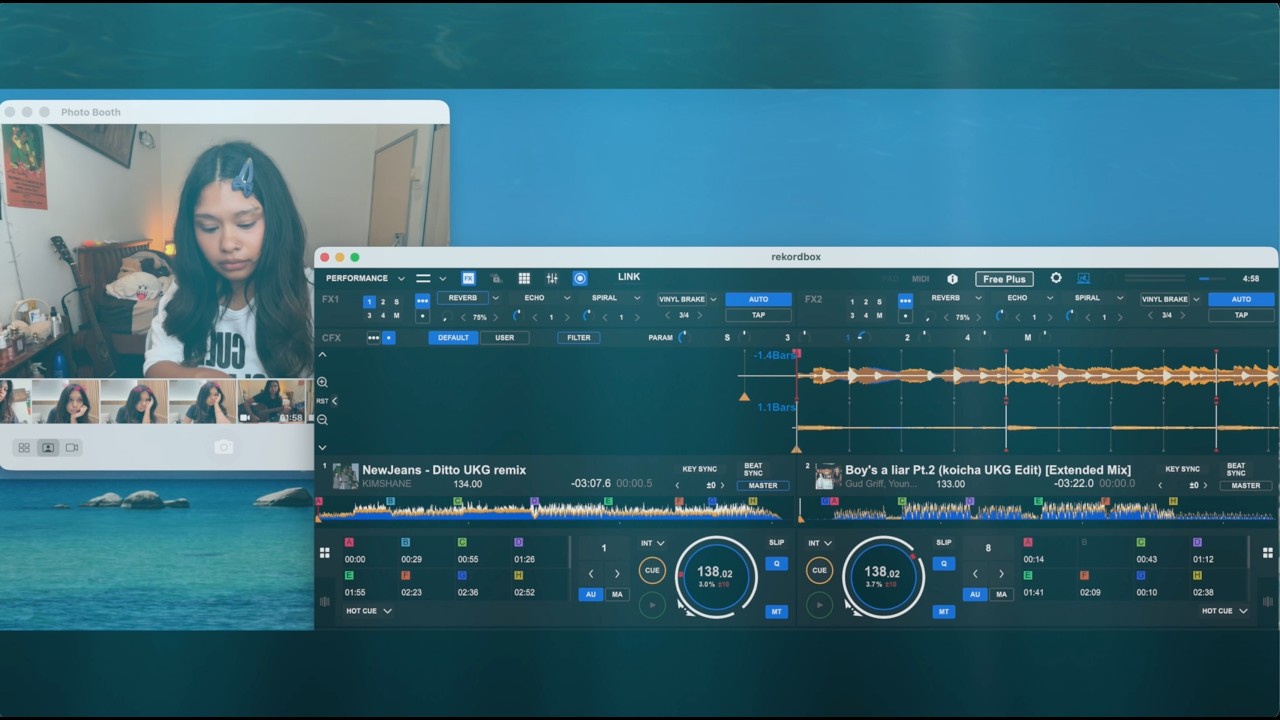
Task: Select Photo Booth single photo mode
Action: pos(47,447)
